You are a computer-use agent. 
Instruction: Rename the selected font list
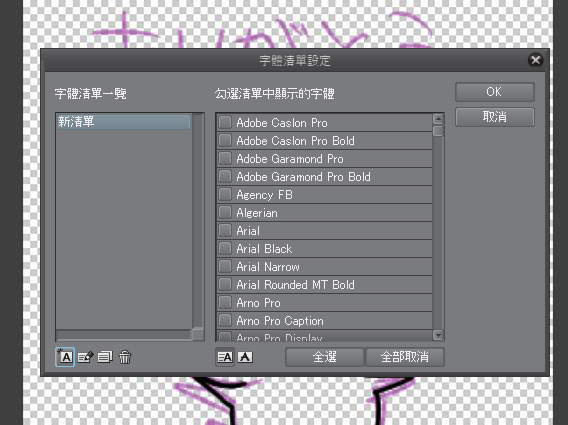click(x=85, y=357)
